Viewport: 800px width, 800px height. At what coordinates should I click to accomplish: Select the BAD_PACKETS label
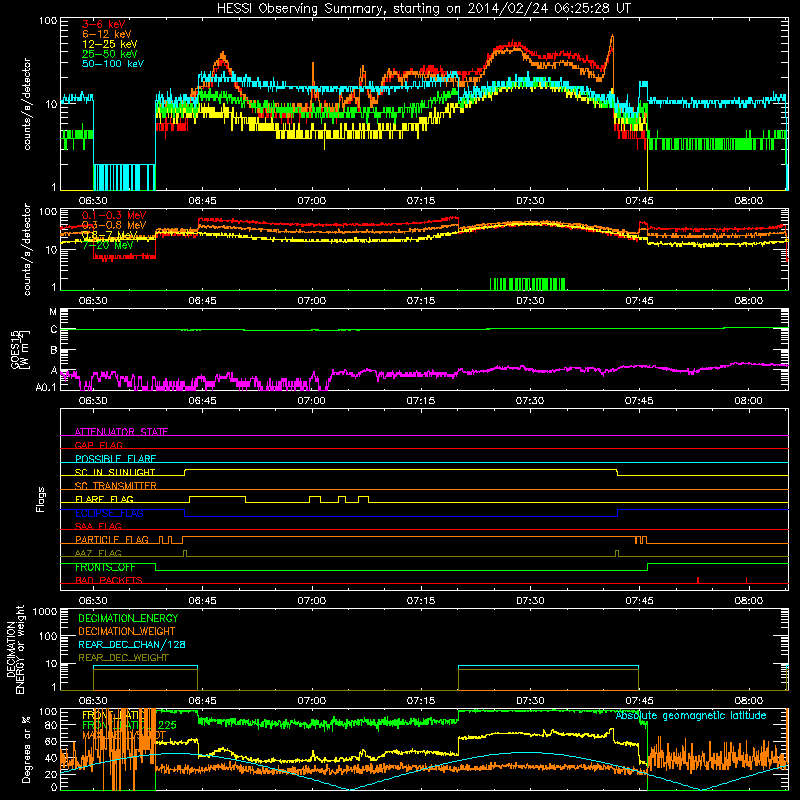[x=109, y=580]
